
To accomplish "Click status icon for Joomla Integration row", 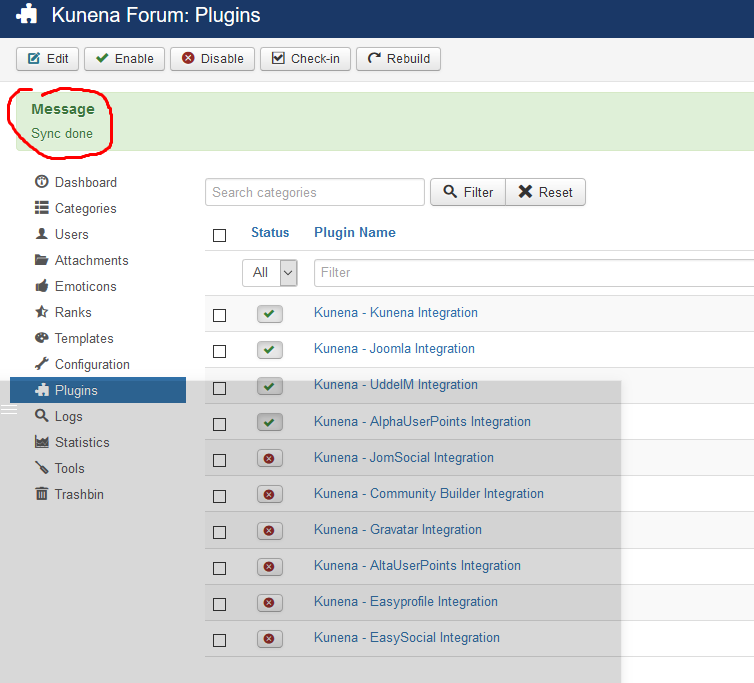I will (269, 350).
